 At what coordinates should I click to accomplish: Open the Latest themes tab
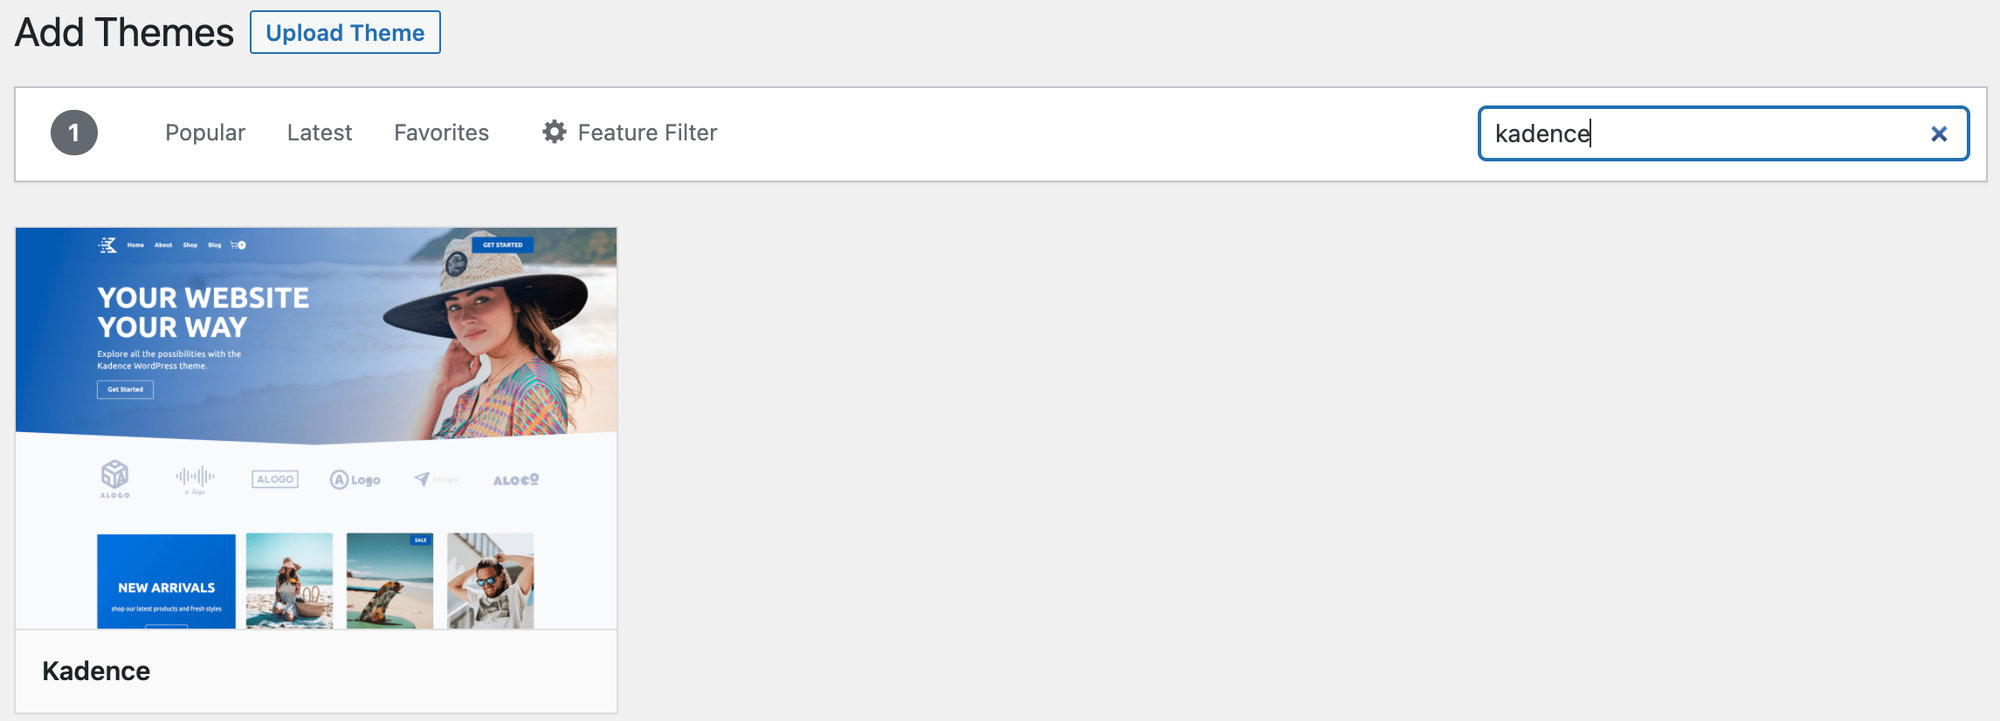(319, 133)
